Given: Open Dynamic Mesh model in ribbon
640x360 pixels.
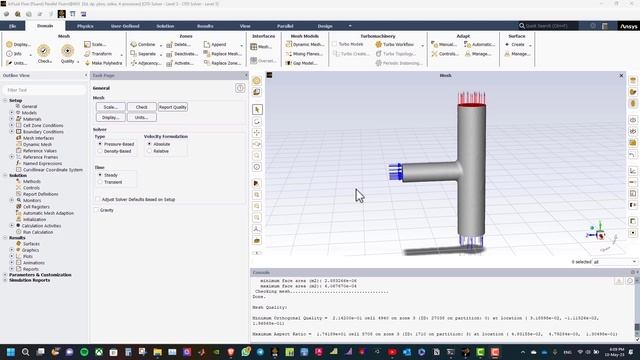Looking at the screenshot, I should pos(305,44).
